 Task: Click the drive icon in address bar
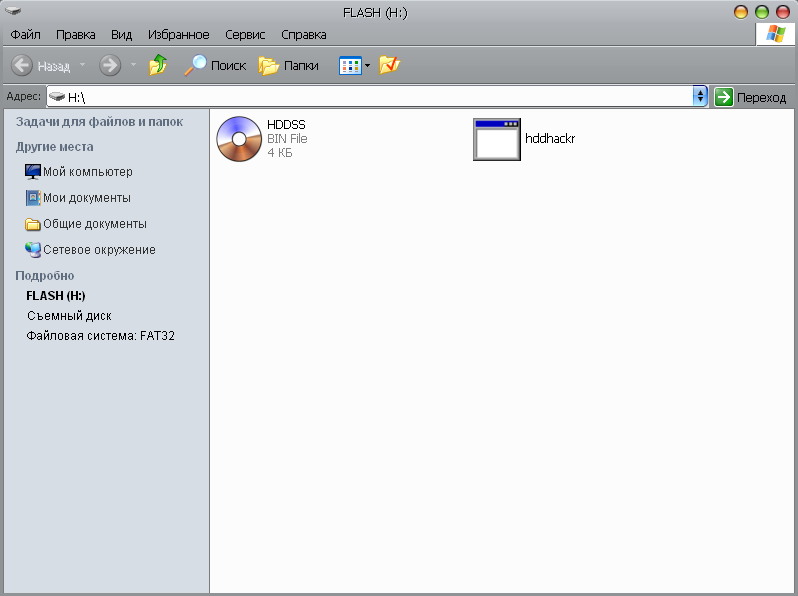(57, 96)
